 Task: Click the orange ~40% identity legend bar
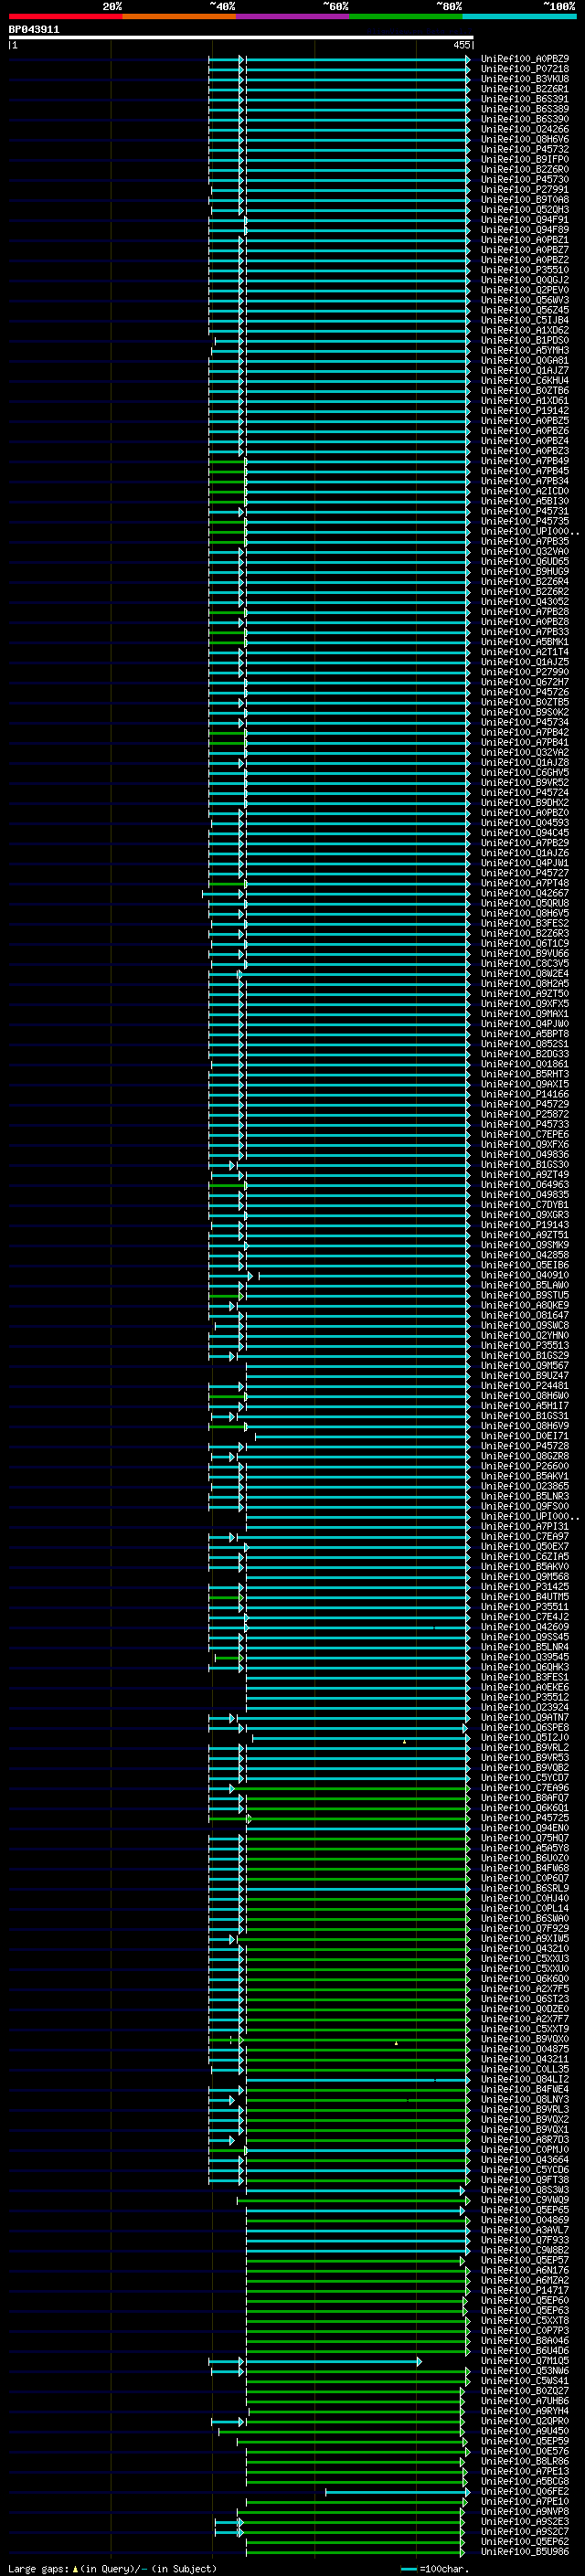pos(179,16)
